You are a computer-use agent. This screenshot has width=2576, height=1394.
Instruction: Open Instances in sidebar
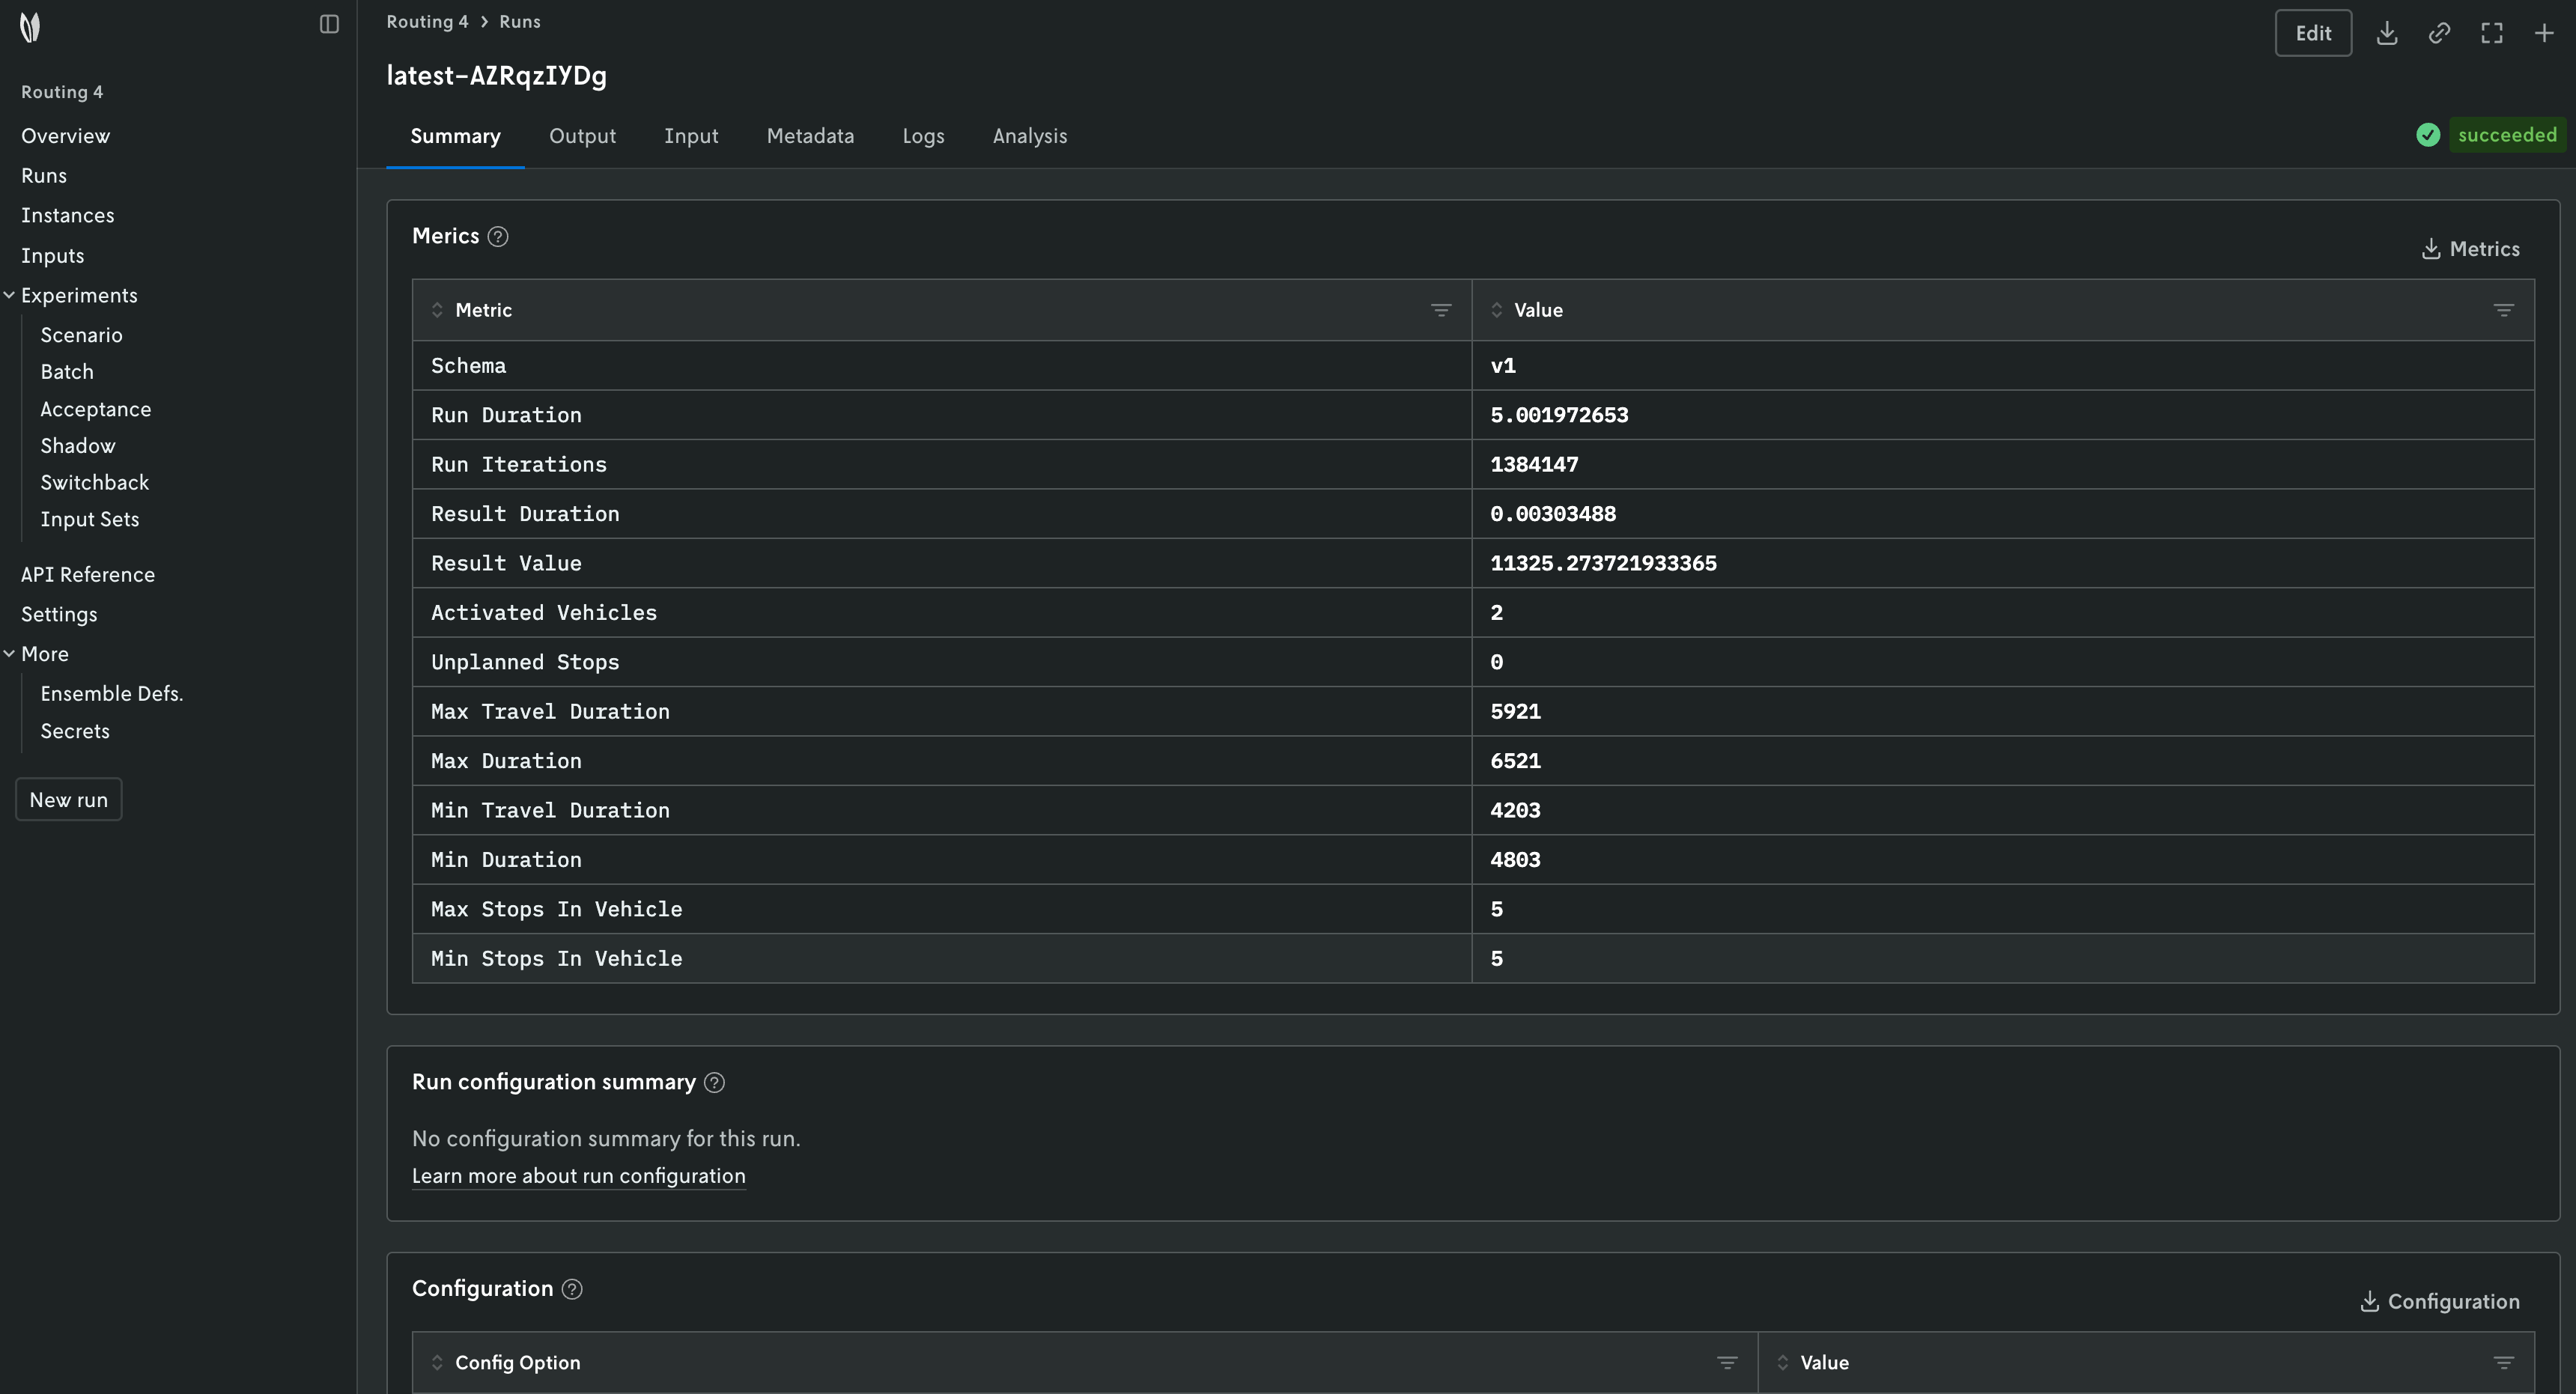[68, 216]
